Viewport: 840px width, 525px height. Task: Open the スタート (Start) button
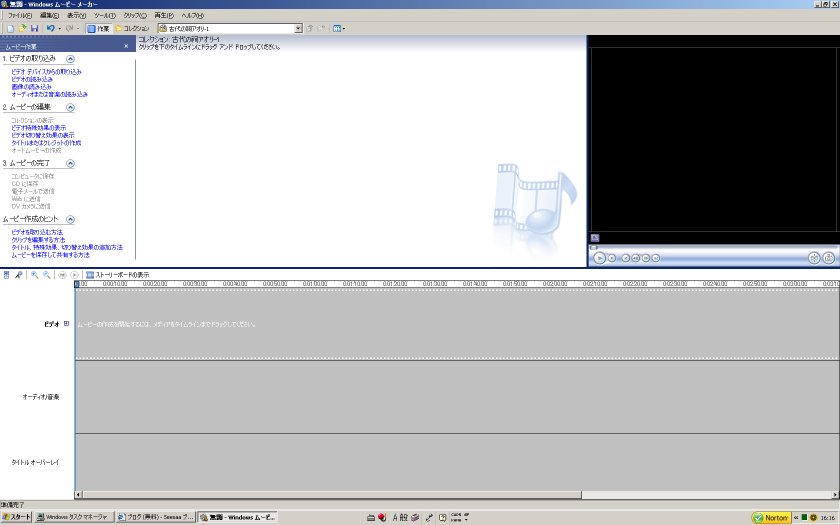pyautogui.click(x=17, y=517)
